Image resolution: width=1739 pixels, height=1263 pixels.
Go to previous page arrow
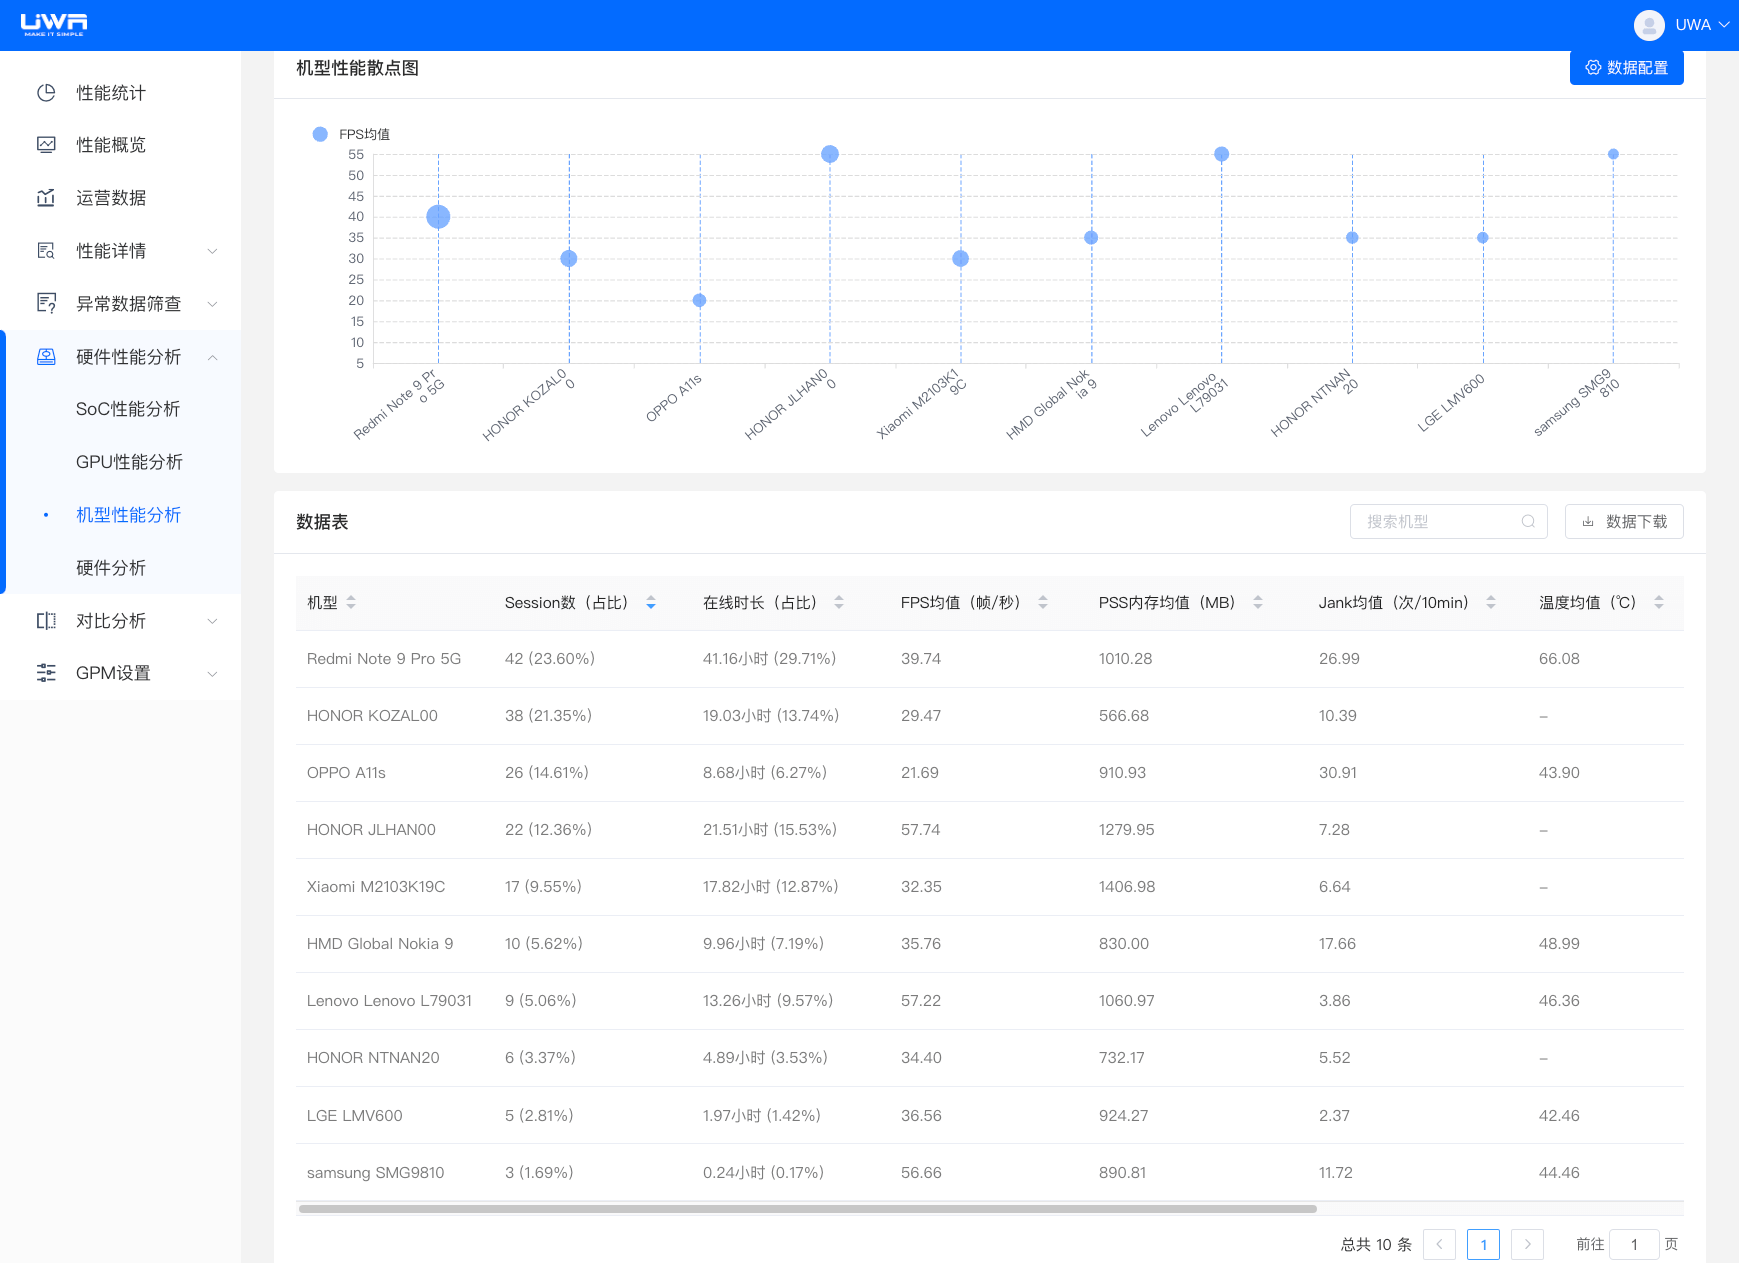(x=1439, y=1244)
